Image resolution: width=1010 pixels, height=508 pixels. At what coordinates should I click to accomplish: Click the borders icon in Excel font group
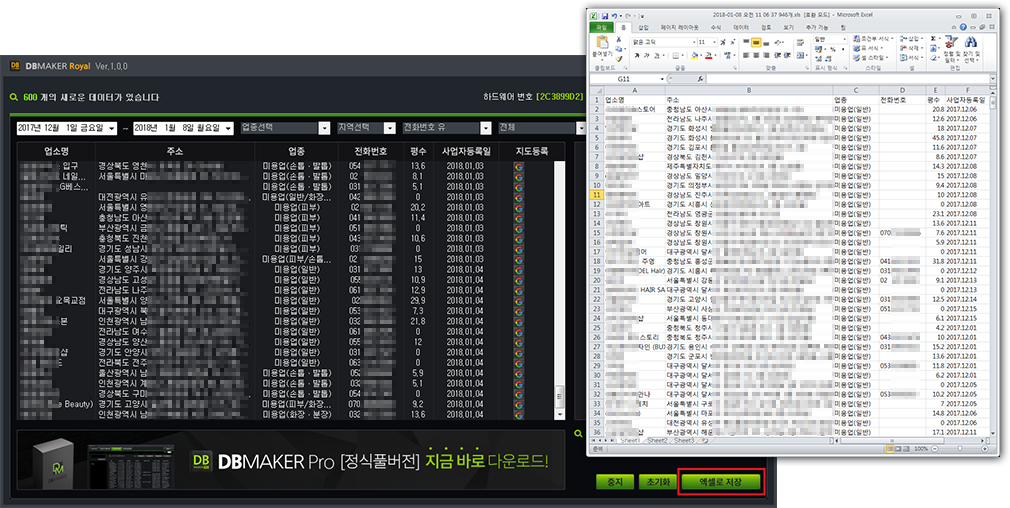(676, 56)
